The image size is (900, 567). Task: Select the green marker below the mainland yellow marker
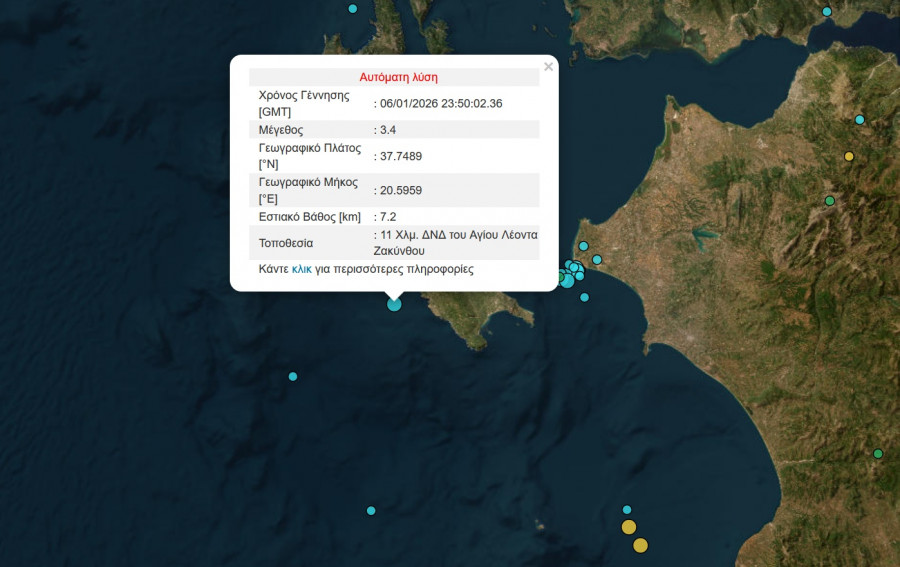829,201
